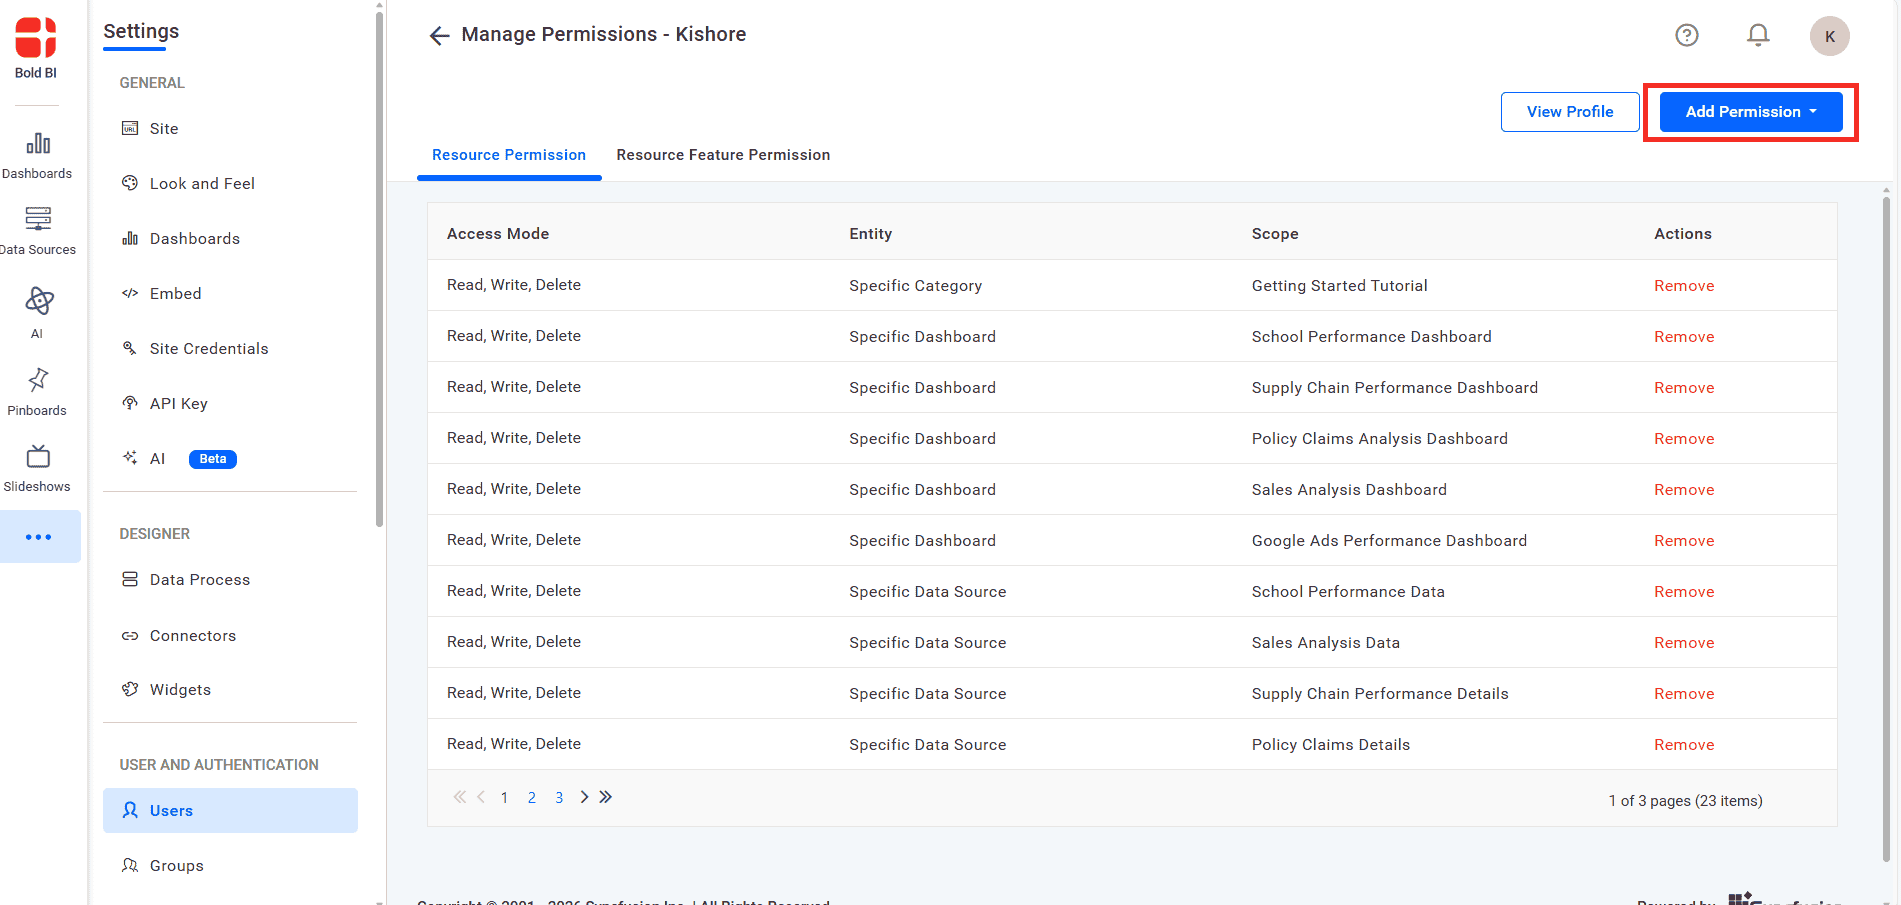1901x905 pixels.
Task: Select the Pinboards sidebar icon
Action: pos(37,382)
